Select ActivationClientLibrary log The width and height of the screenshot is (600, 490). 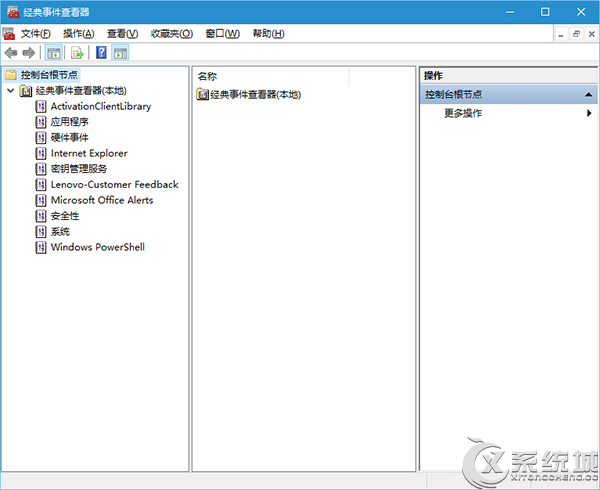click(x=101, y=106)
